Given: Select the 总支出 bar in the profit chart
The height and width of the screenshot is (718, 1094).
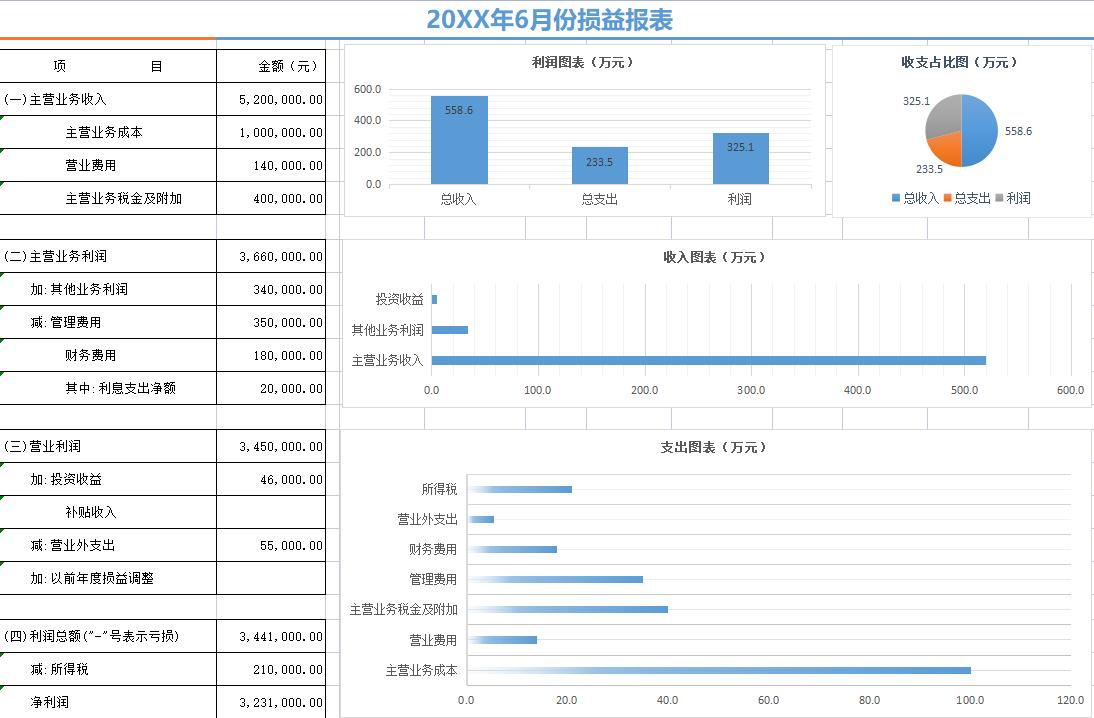Looking at the screenshot, I should click(599, 165).
